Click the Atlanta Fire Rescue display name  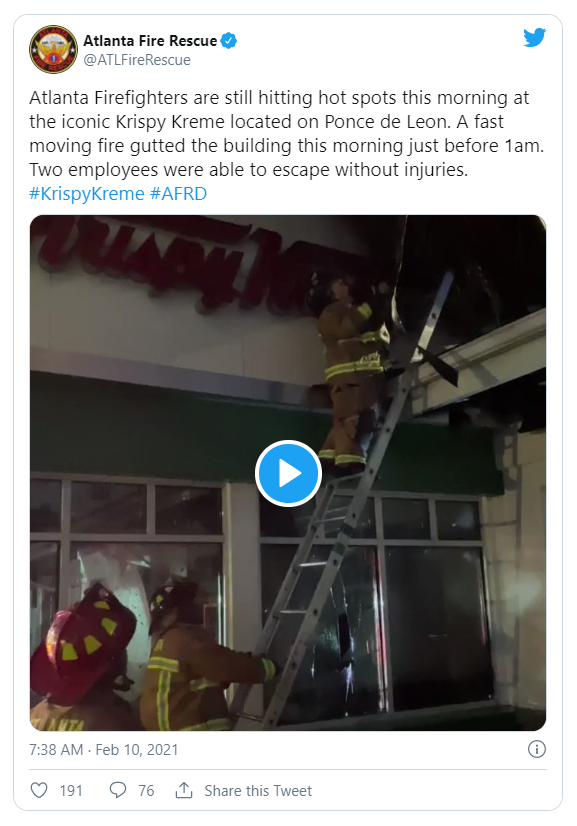(150, 41)
